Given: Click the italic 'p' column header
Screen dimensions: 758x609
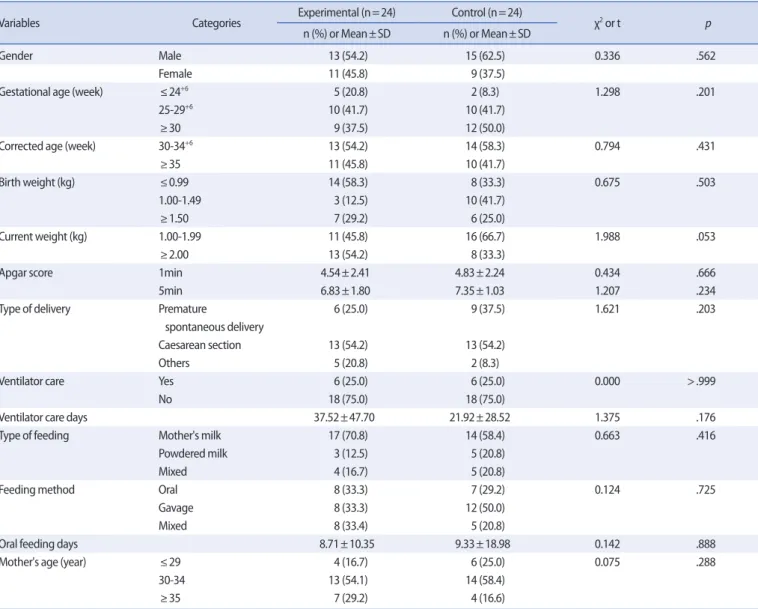Looking at the screenshot, I should click(707, 24).
